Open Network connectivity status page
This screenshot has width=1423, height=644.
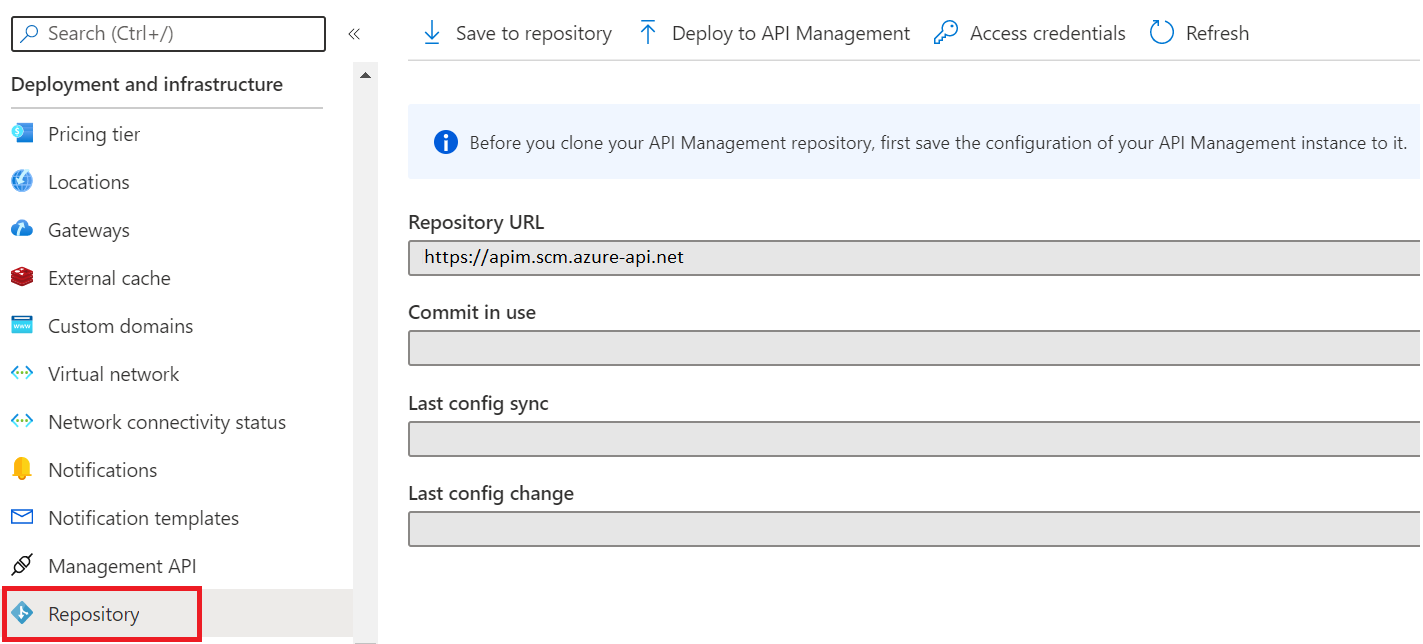click(167, 422)
